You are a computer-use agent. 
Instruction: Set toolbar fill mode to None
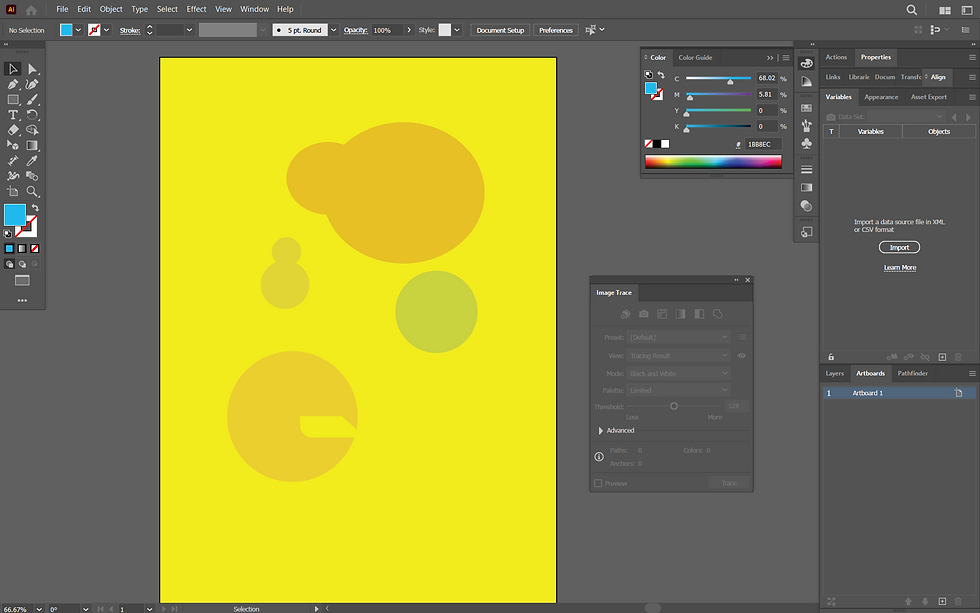[35, 249]
